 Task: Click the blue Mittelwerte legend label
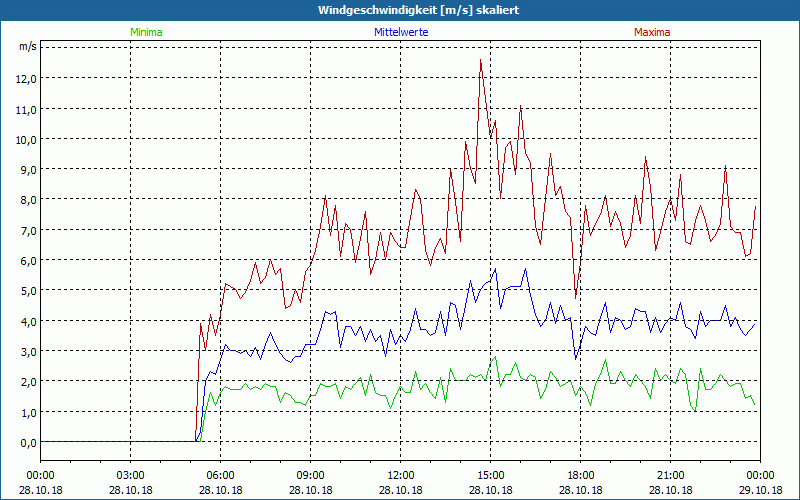point(401,32)
